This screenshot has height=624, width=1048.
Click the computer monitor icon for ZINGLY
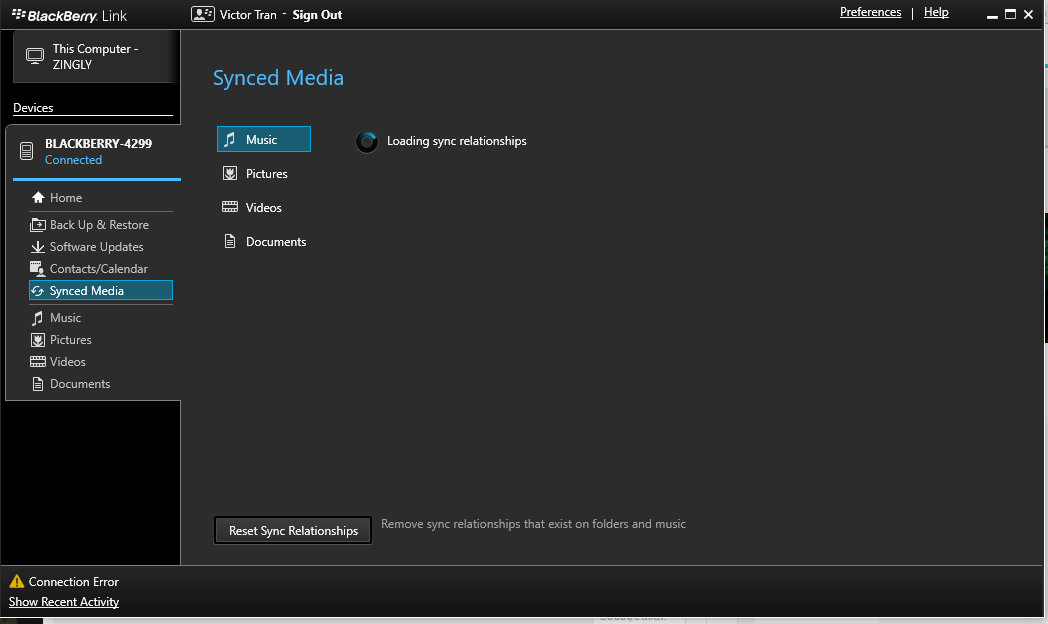click(35, 56)
